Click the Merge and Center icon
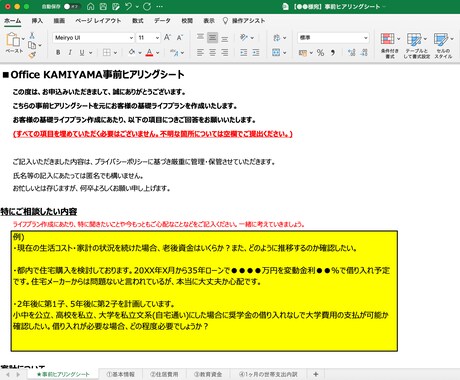 click(x=276, y=52)
